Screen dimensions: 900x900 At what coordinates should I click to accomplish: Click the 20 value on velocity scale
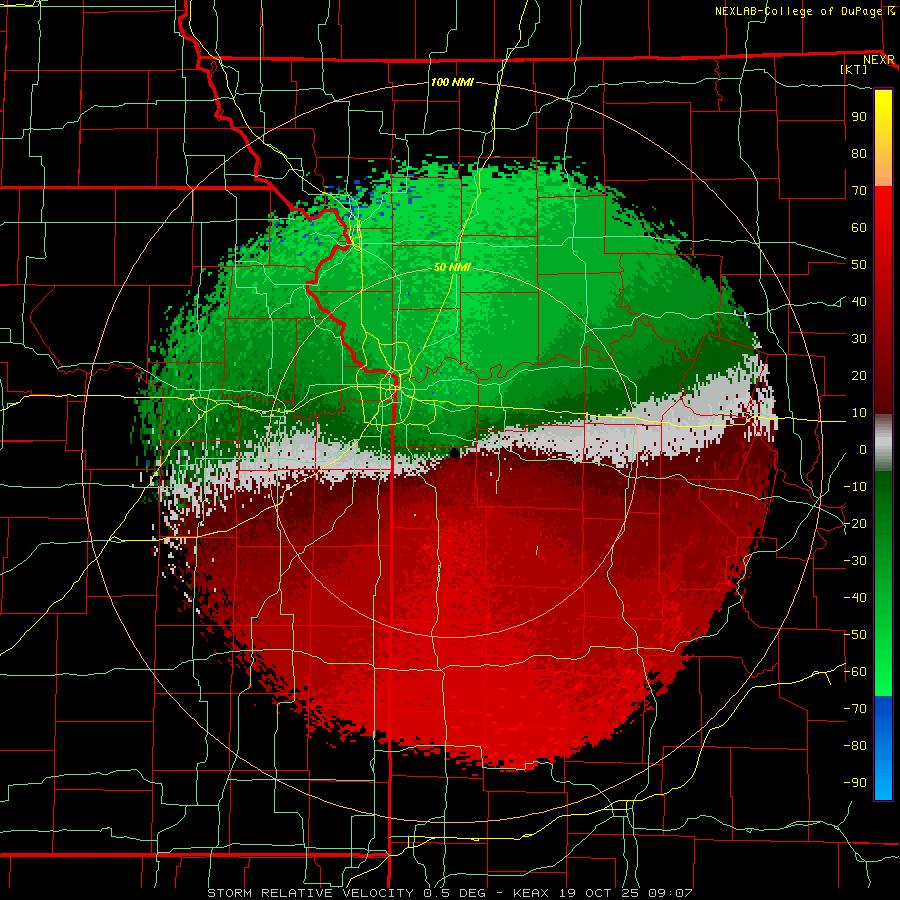859,375
